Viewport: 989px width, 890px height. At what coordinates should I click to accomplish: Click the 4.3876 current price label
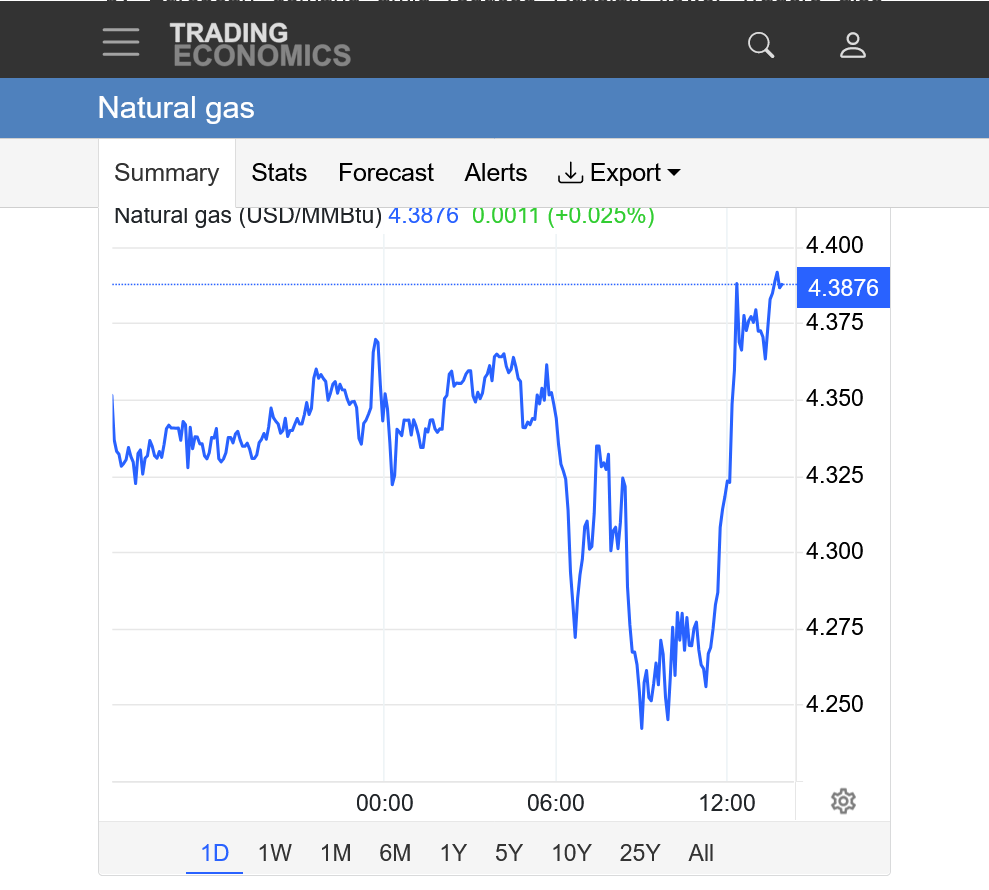click(843, 288)
